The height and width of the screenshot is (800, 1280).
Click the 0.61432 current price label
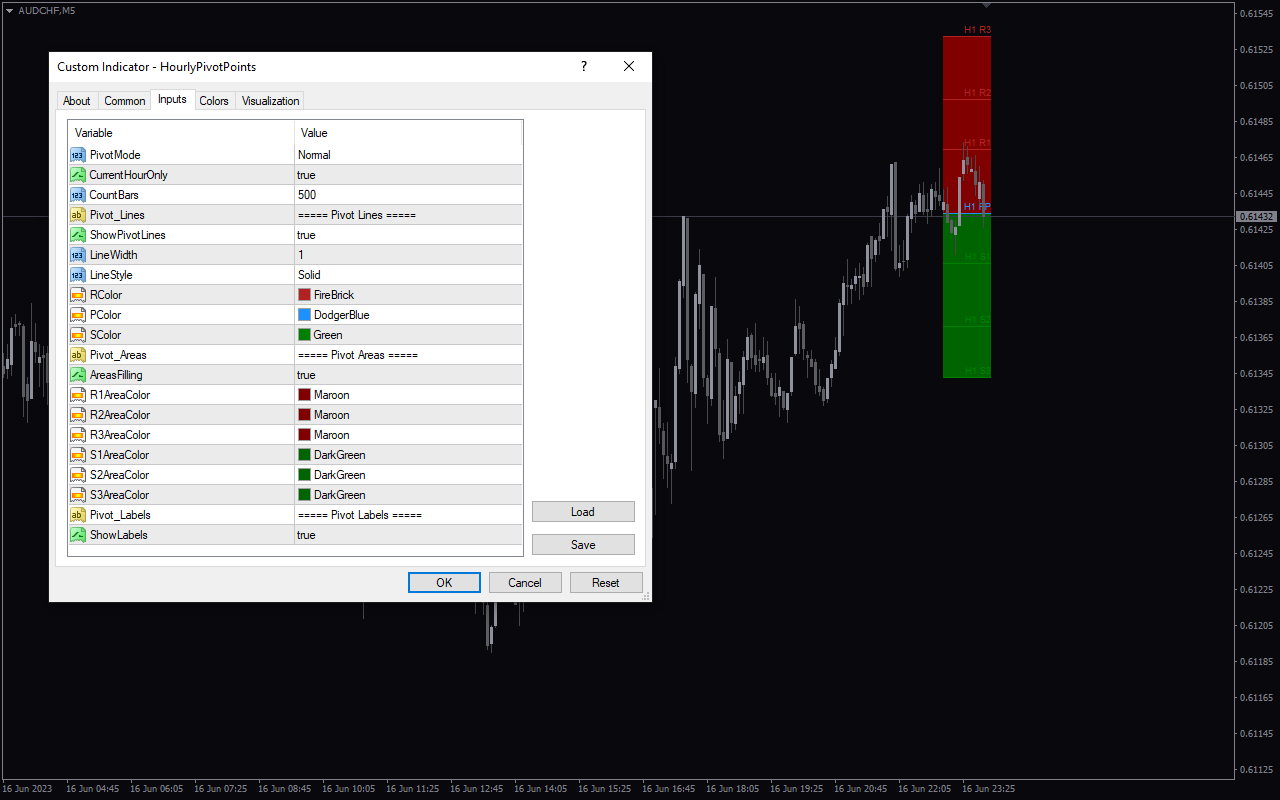1256,217
